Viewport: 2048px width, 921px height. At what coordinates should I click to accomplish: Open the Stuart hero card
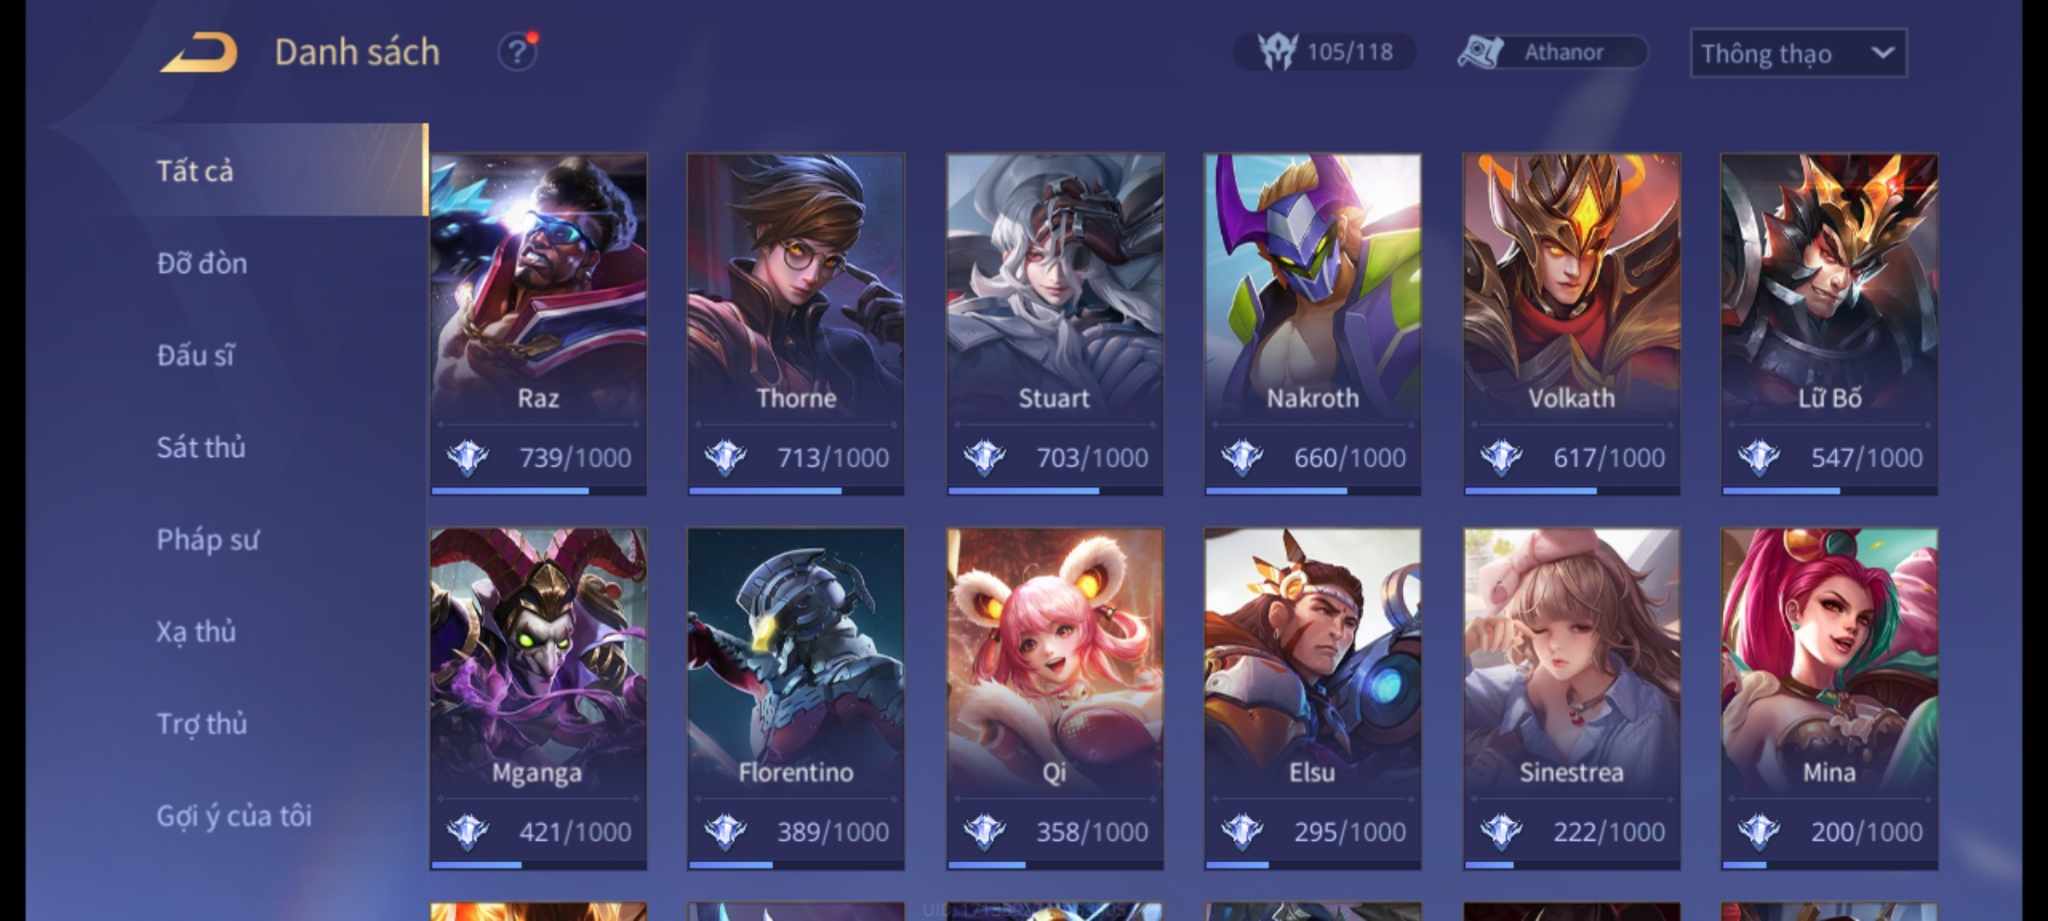click(1055, 324)
